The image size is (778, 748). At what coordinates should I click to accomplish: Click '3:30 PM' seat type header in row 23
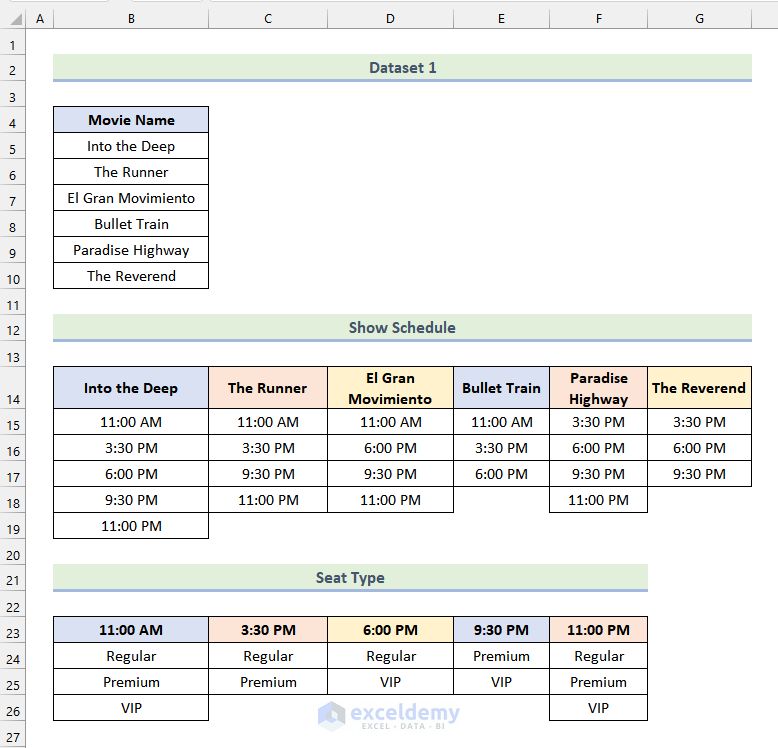[268, 630]
